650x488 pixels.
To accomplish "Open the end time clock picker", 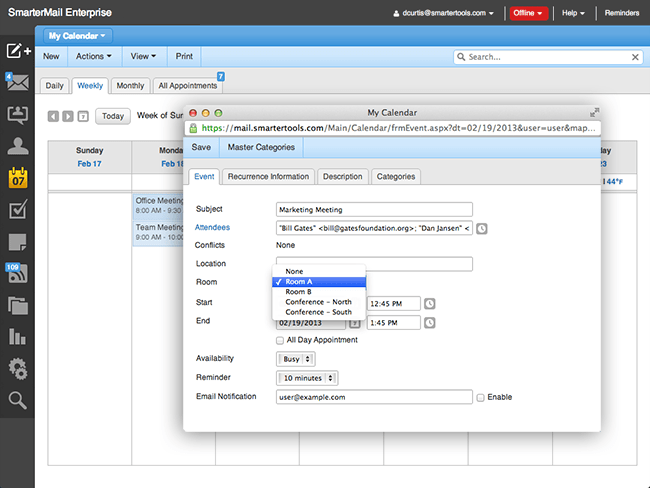I will 429,323.
